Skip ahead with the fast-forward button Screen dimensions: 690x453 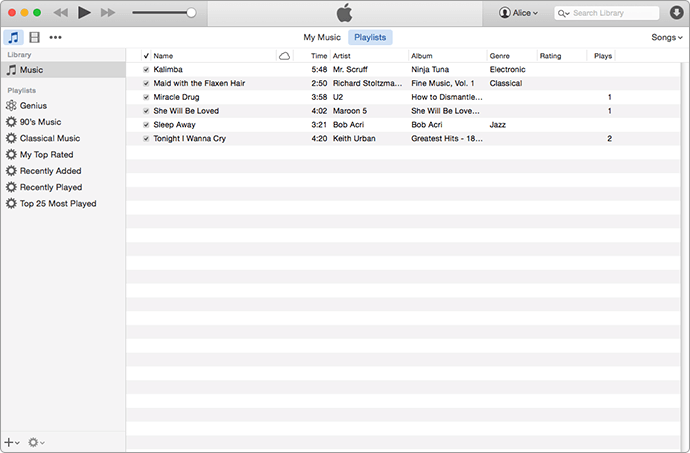pos(108,13)
